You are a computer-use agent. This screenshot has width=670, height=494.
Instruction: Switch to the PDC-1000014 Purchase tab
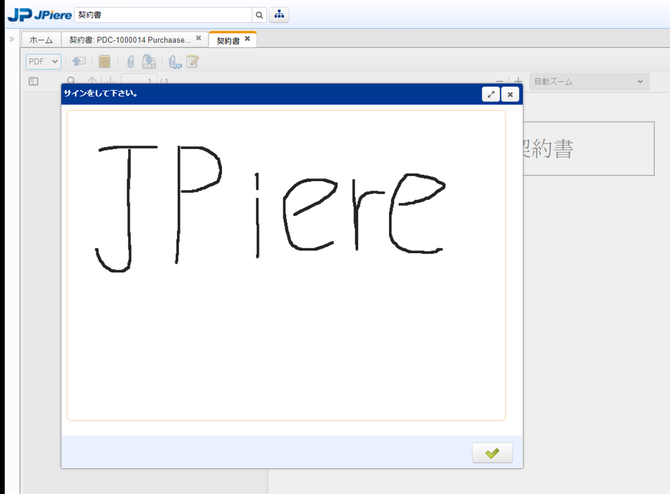tap(130, 40)
